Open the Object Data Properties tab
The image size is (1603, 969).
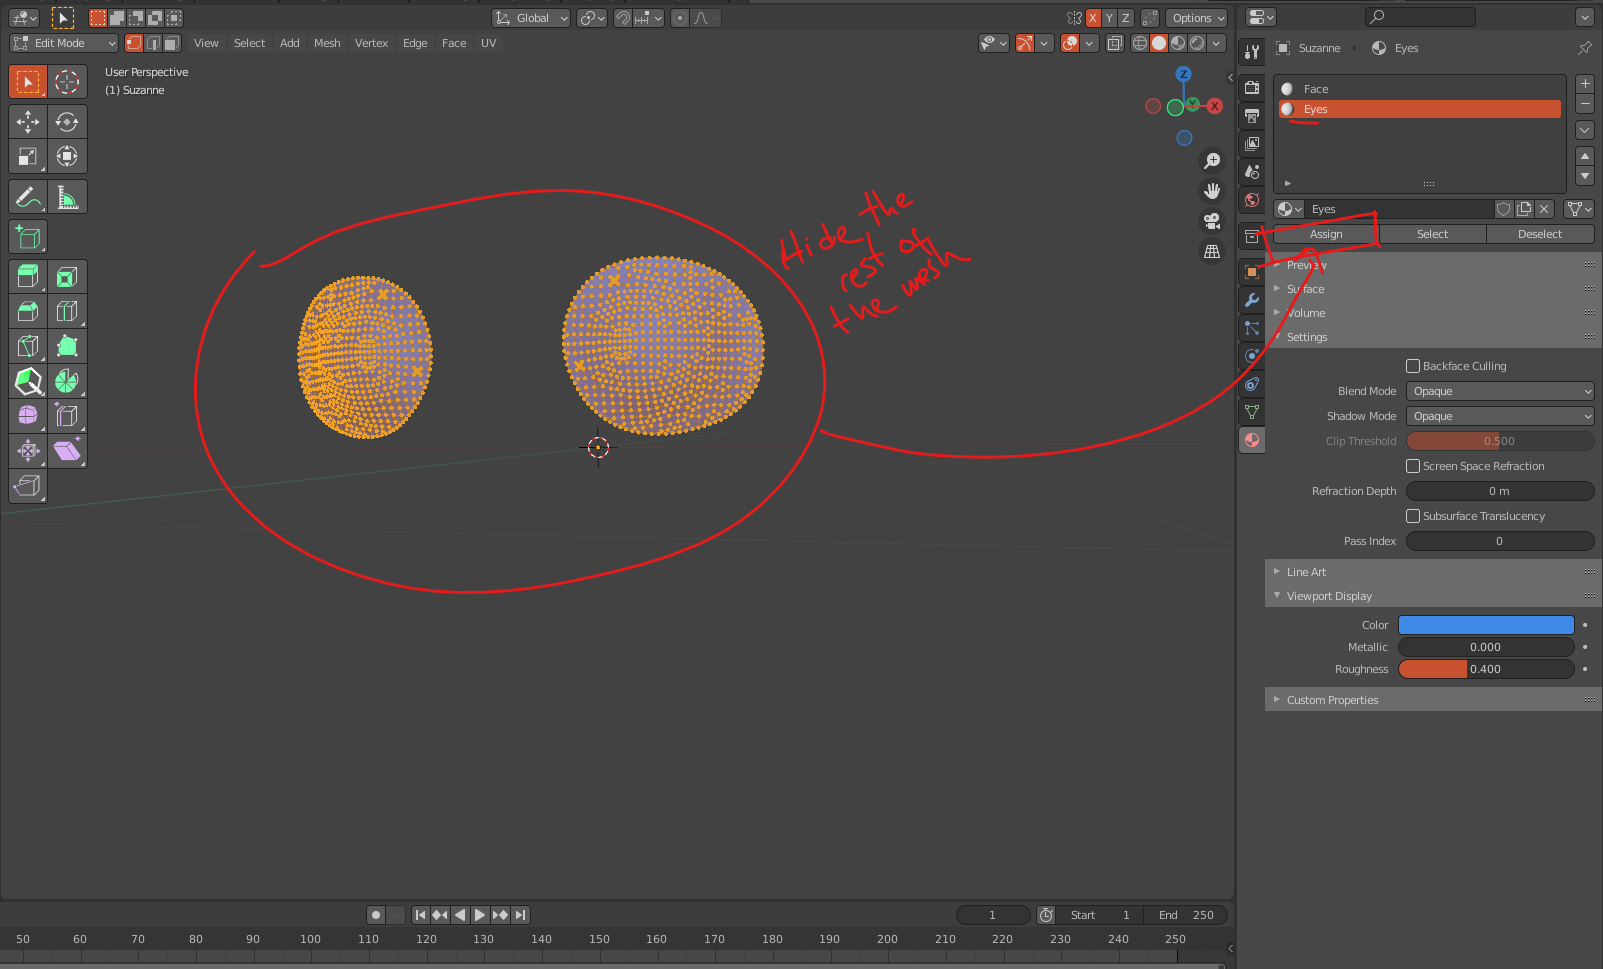pyautogui.click(x=1252, y=412)
